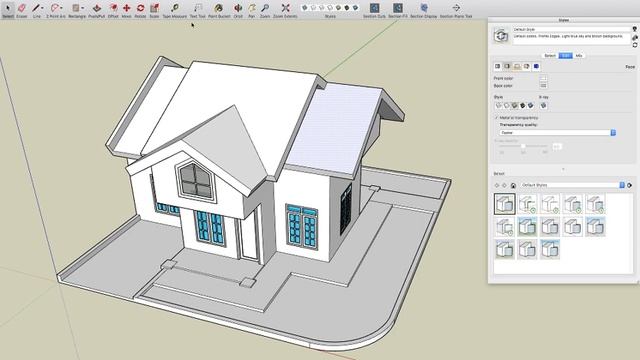Toggle Material transparency checkbox
Viewport: 640px width, 360px height.
click(x=497, y=118)
